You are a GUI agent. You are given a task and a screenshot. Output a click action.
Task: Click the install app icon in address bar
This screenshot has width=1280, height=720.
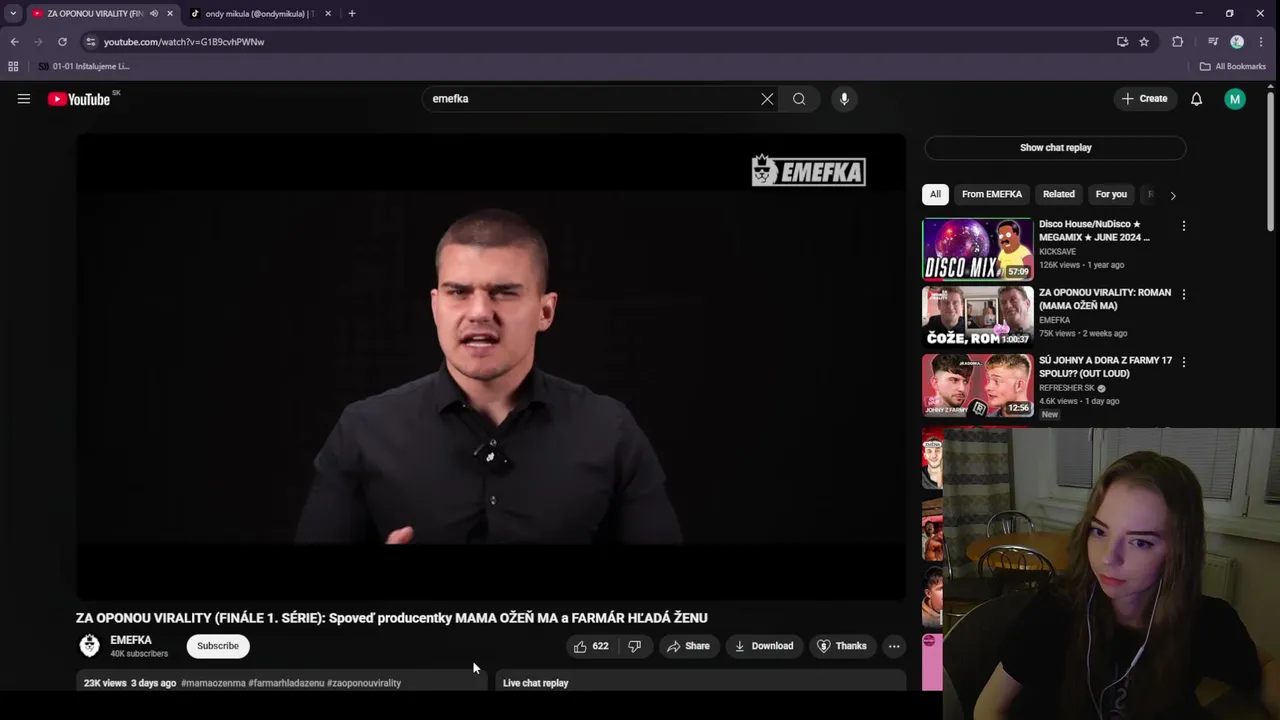pyautogui.click(x=1122, y=42)
